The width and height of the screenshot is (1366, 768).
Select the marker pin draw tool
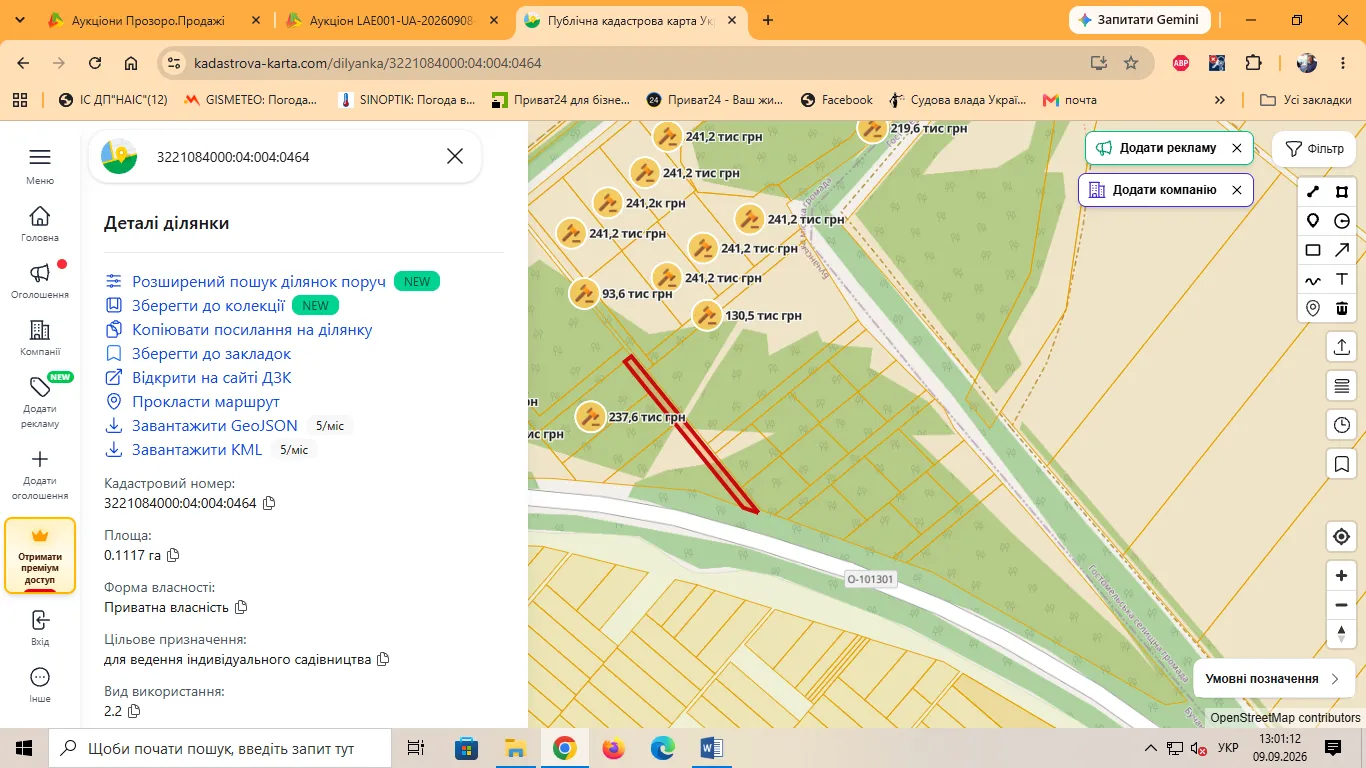pos(1313,221)
